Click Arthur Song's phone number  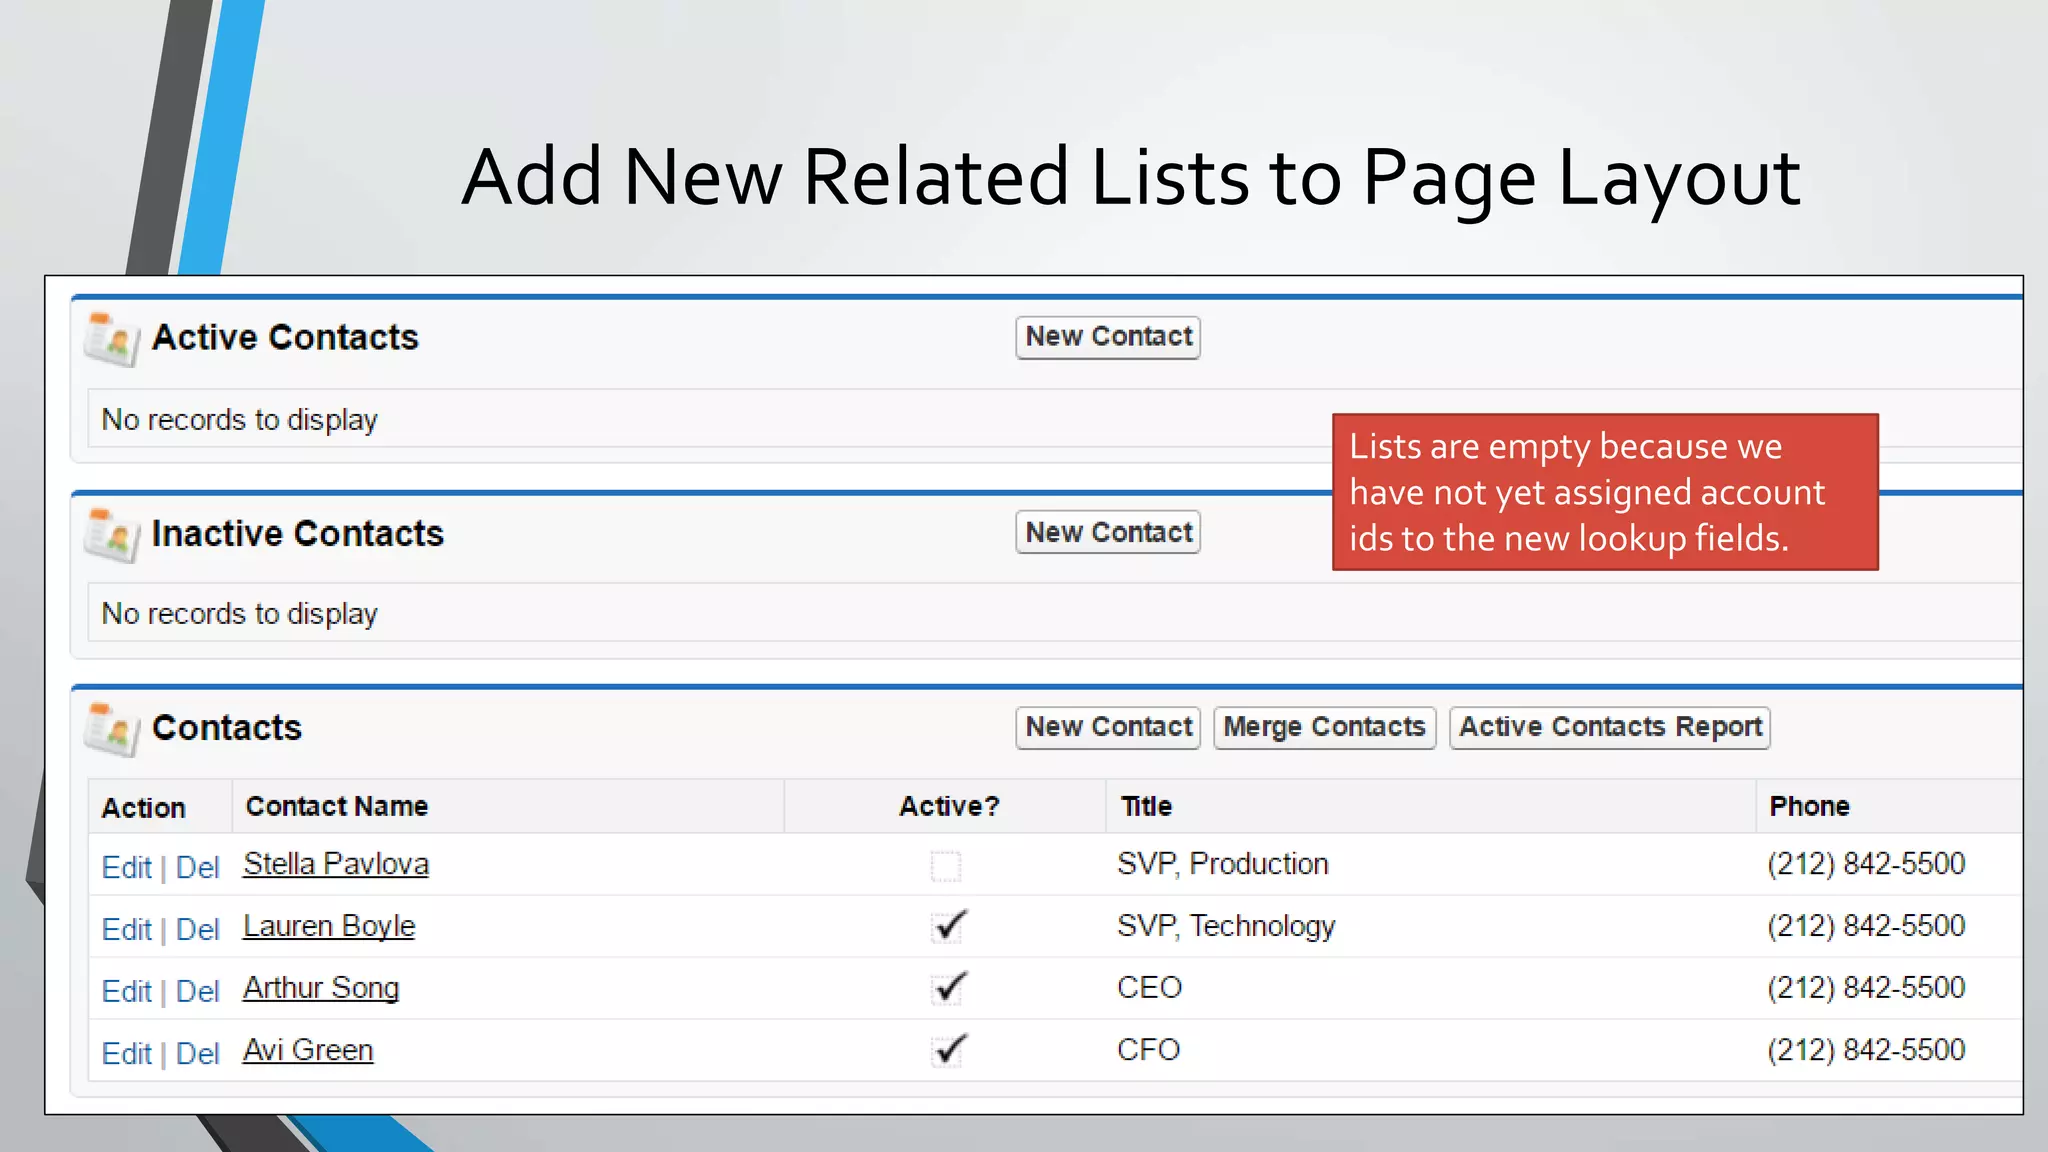pos(1866,988)
